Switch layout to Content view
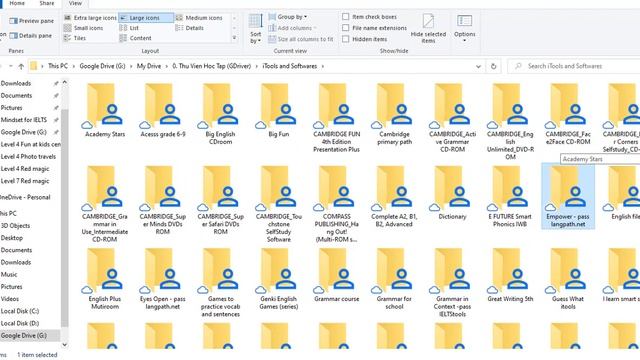Viewport: 640px width, 360px height. click(136, 38)
